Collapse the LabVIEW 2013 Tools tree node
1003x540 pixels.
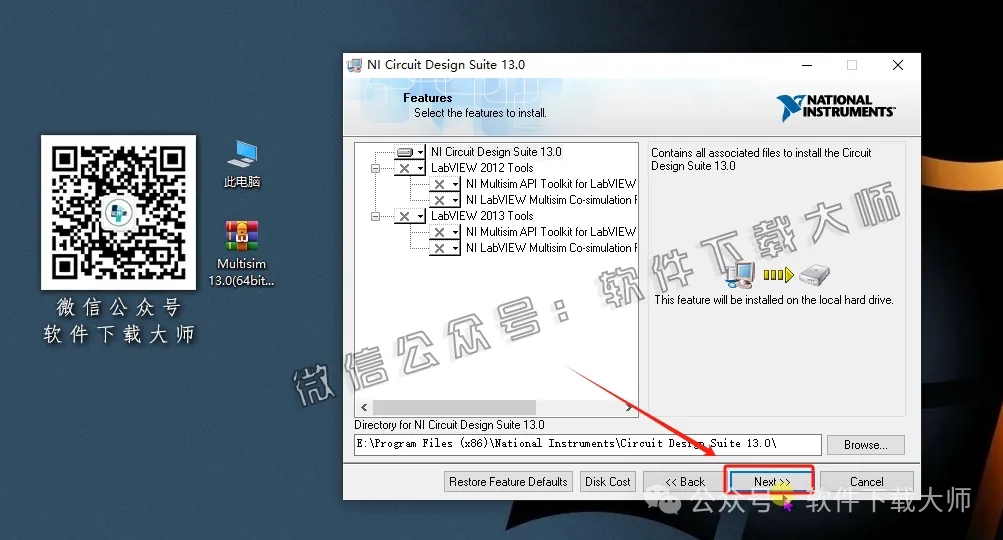[376, 216]
